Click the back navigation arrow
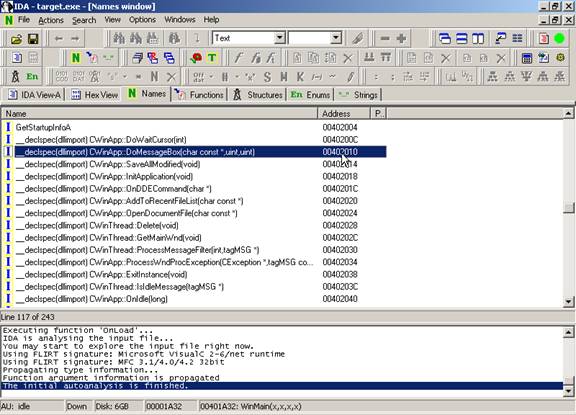Screen dimensions: 576x415 58,39
